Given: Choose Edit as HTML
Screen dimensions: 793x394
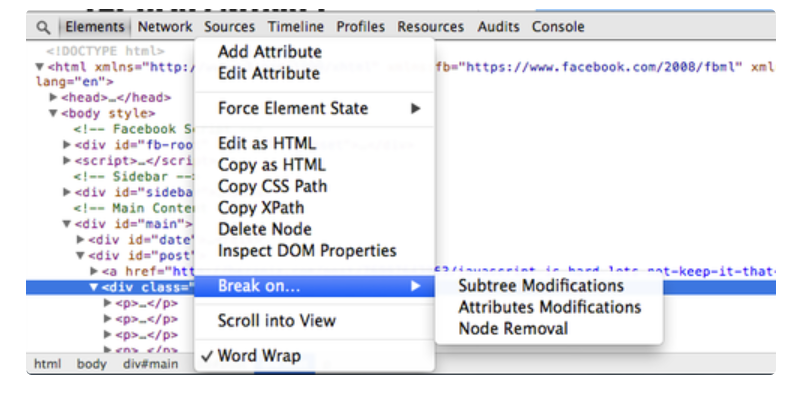Looking at the screenshot, I should [314, 144].
